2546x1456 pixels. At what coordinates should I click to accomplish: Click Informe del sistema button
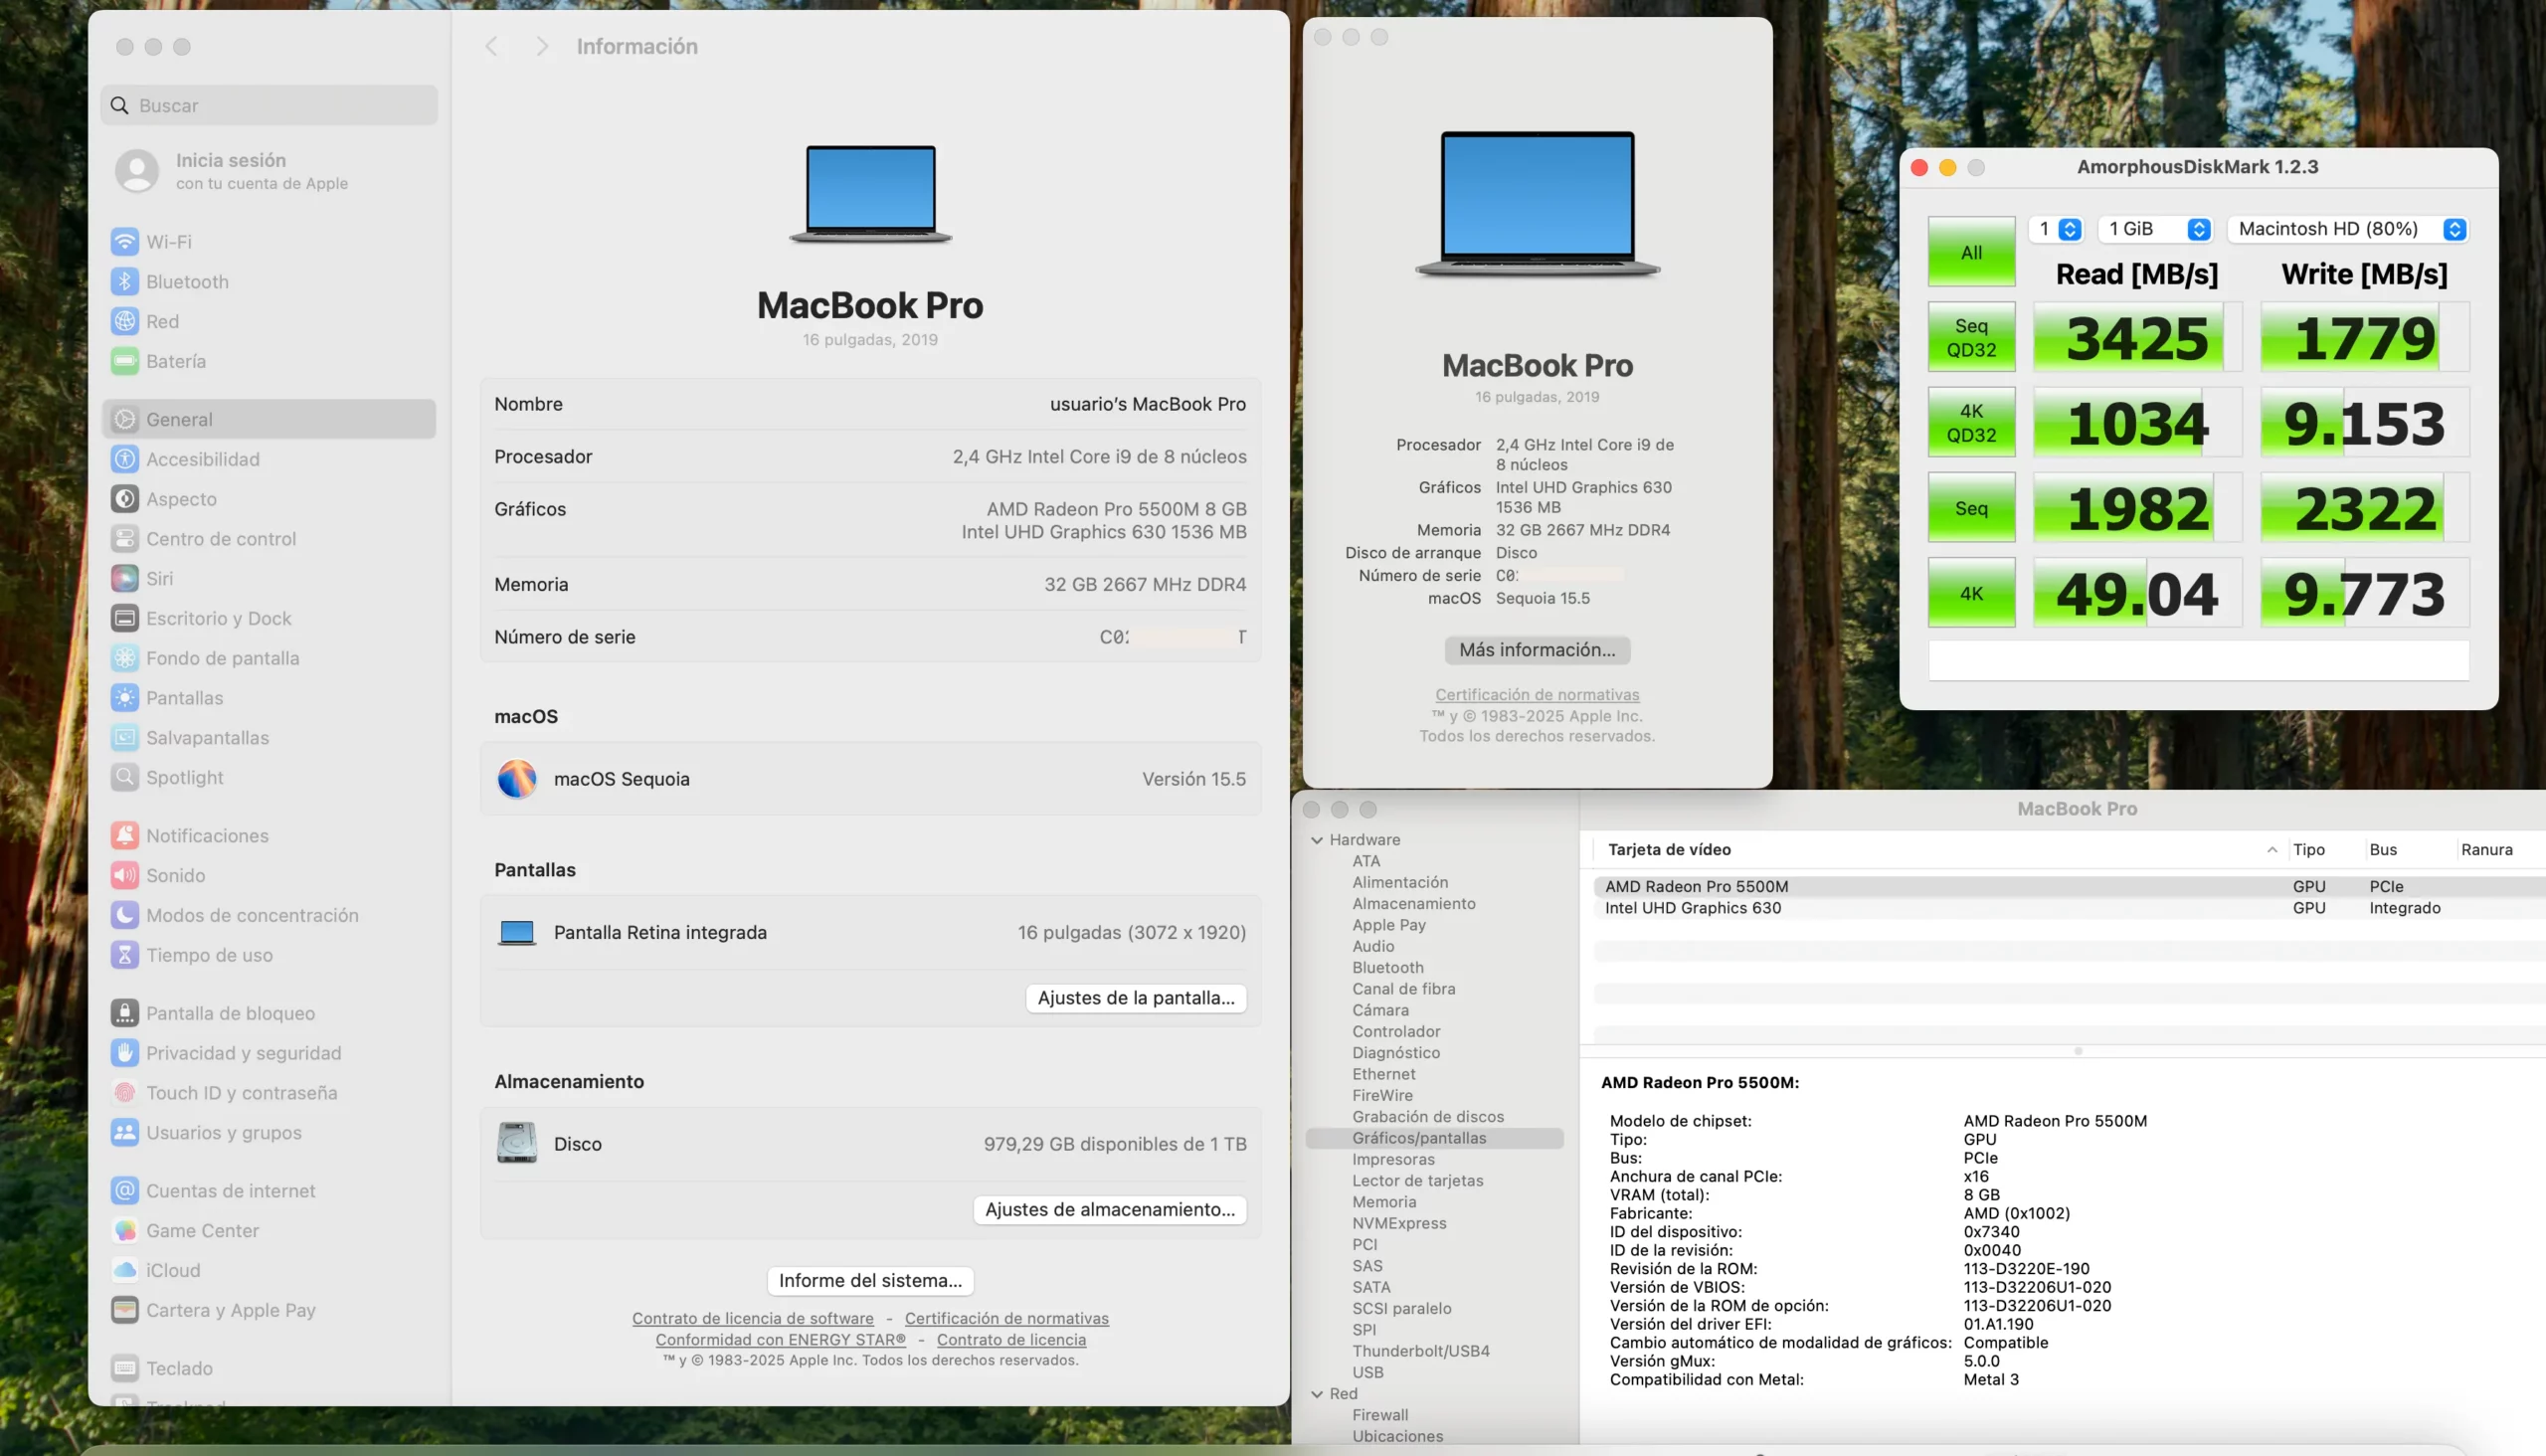point(870,1281)
